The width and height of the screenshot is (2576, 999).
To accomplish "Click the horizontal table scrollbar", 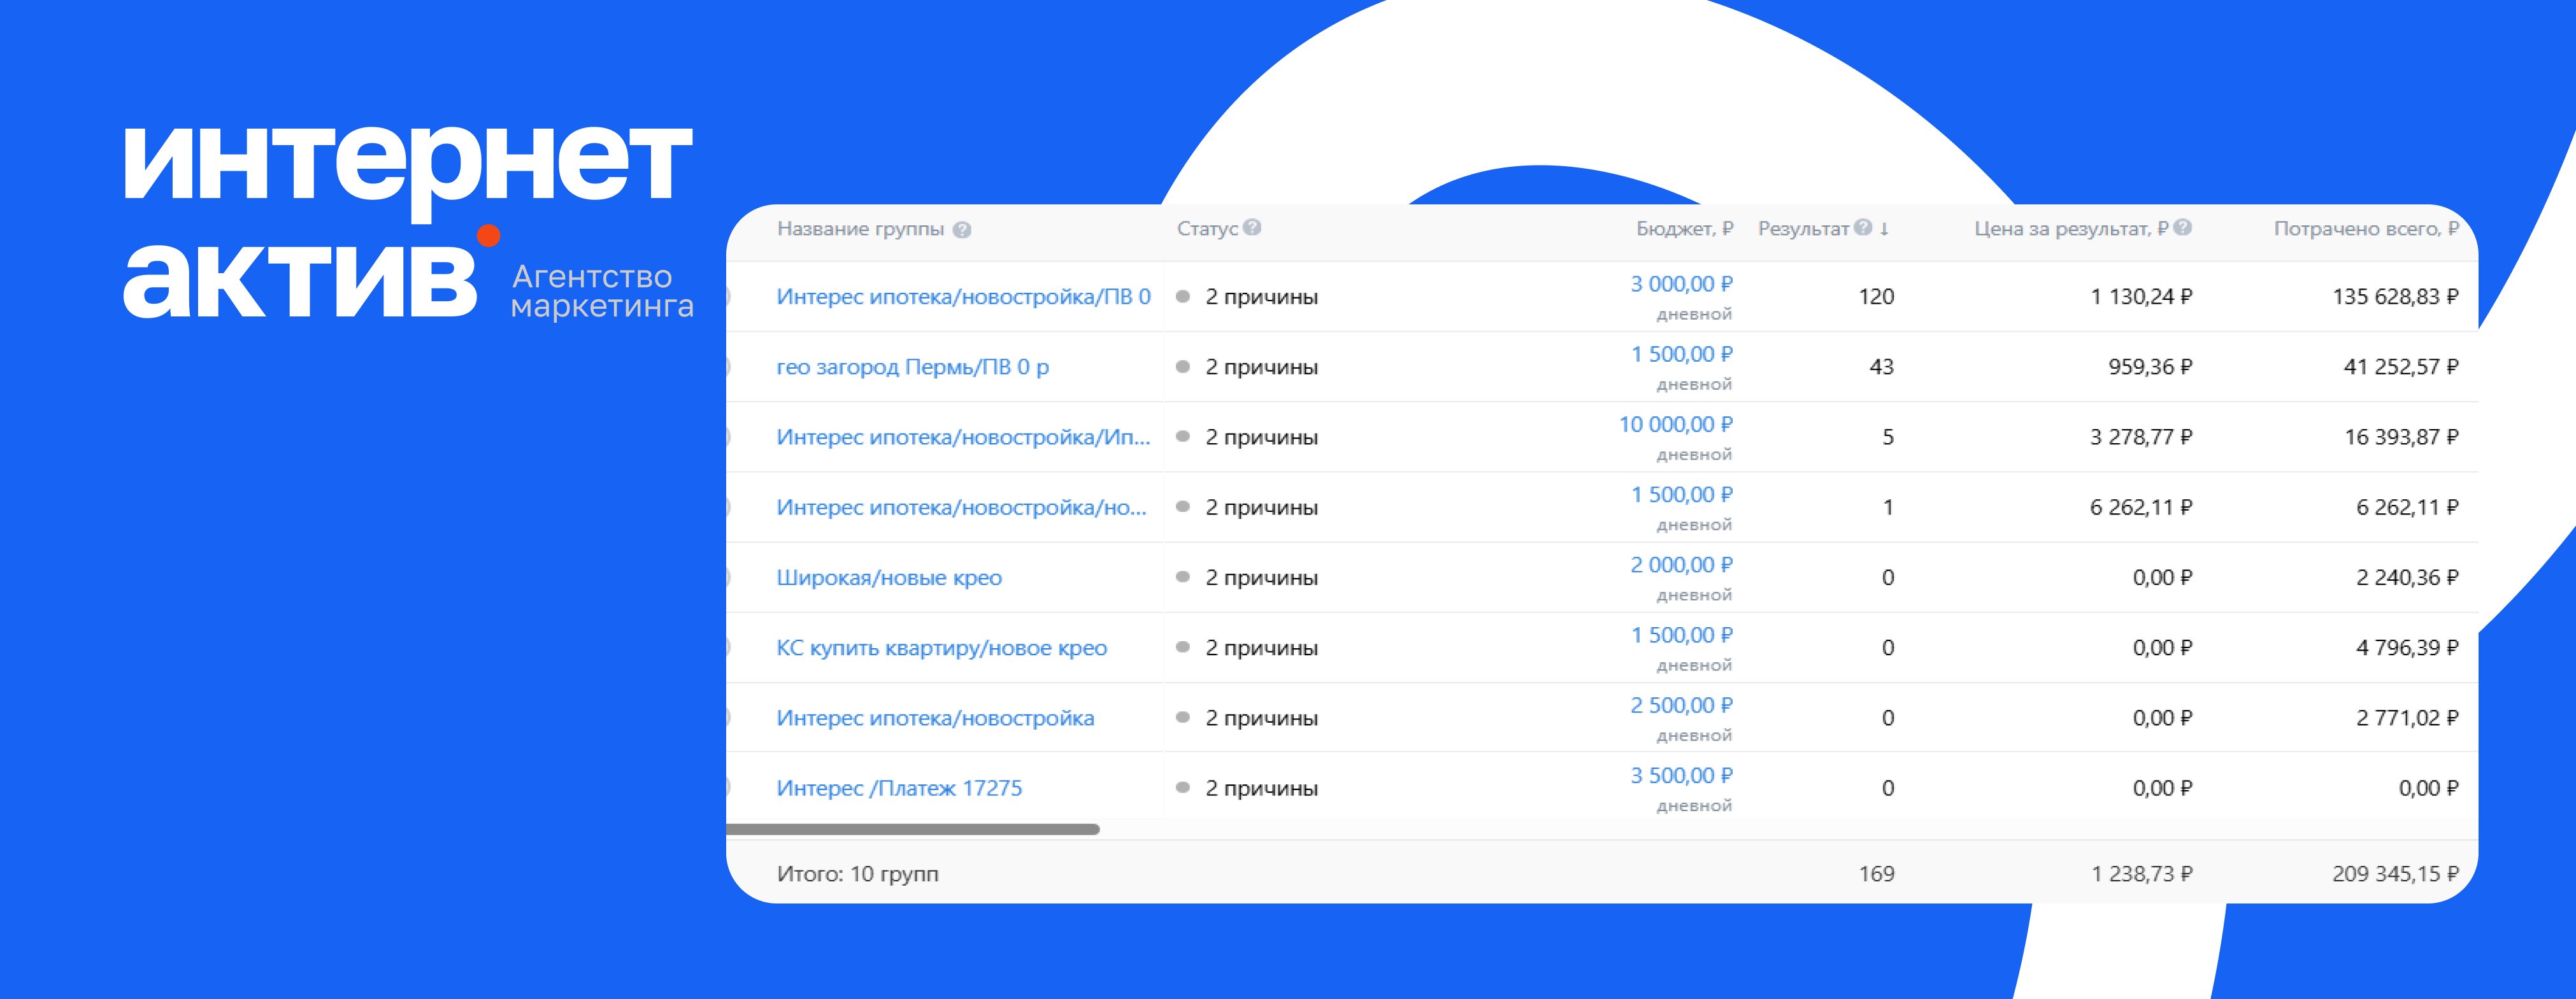I will click(913, 829).
